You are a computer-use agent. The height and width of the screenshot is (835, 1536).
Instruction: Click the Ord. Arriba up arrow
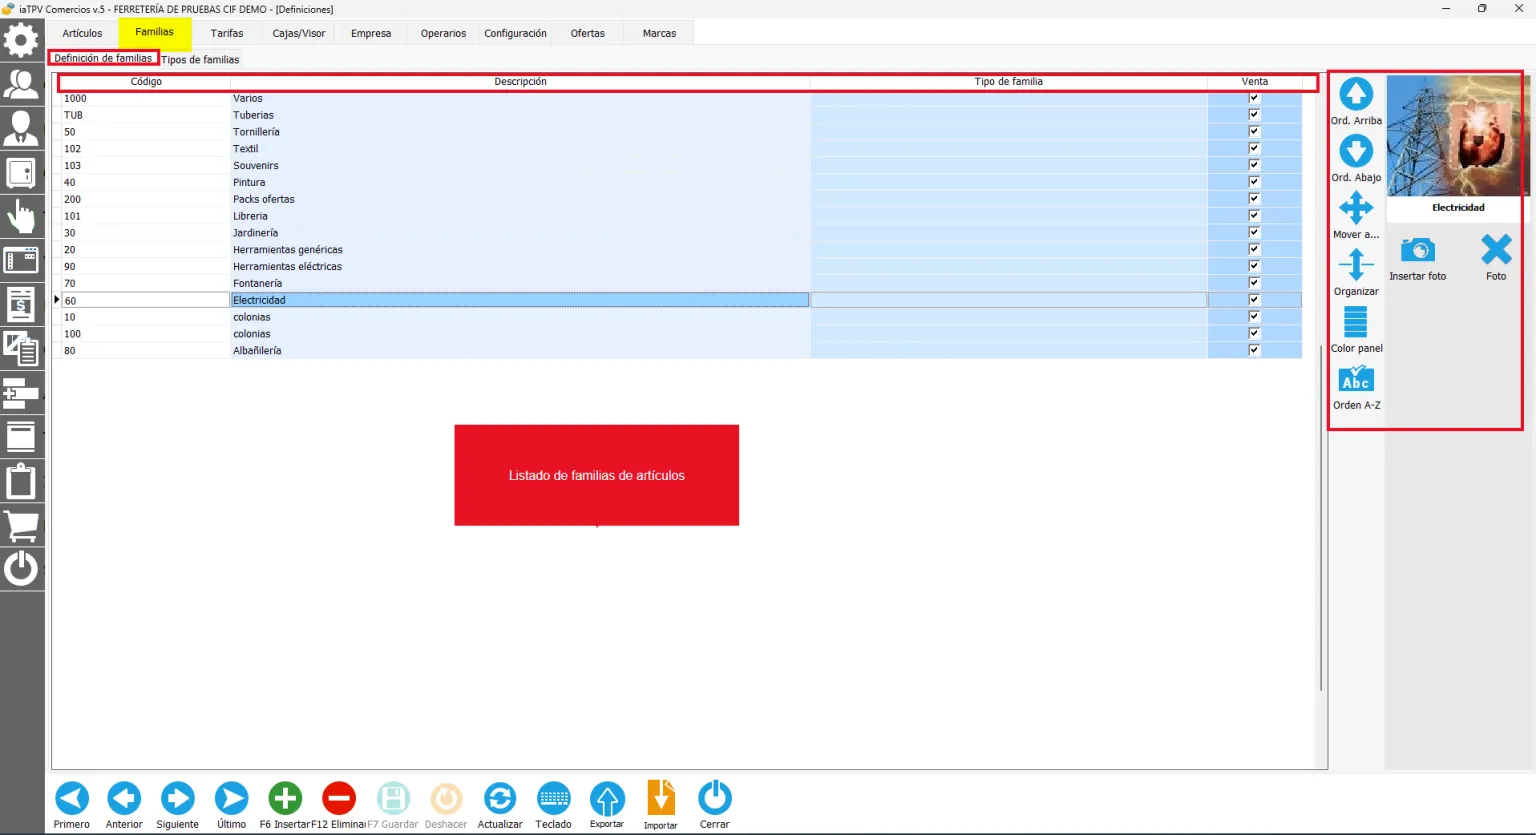pos(1356,94)
